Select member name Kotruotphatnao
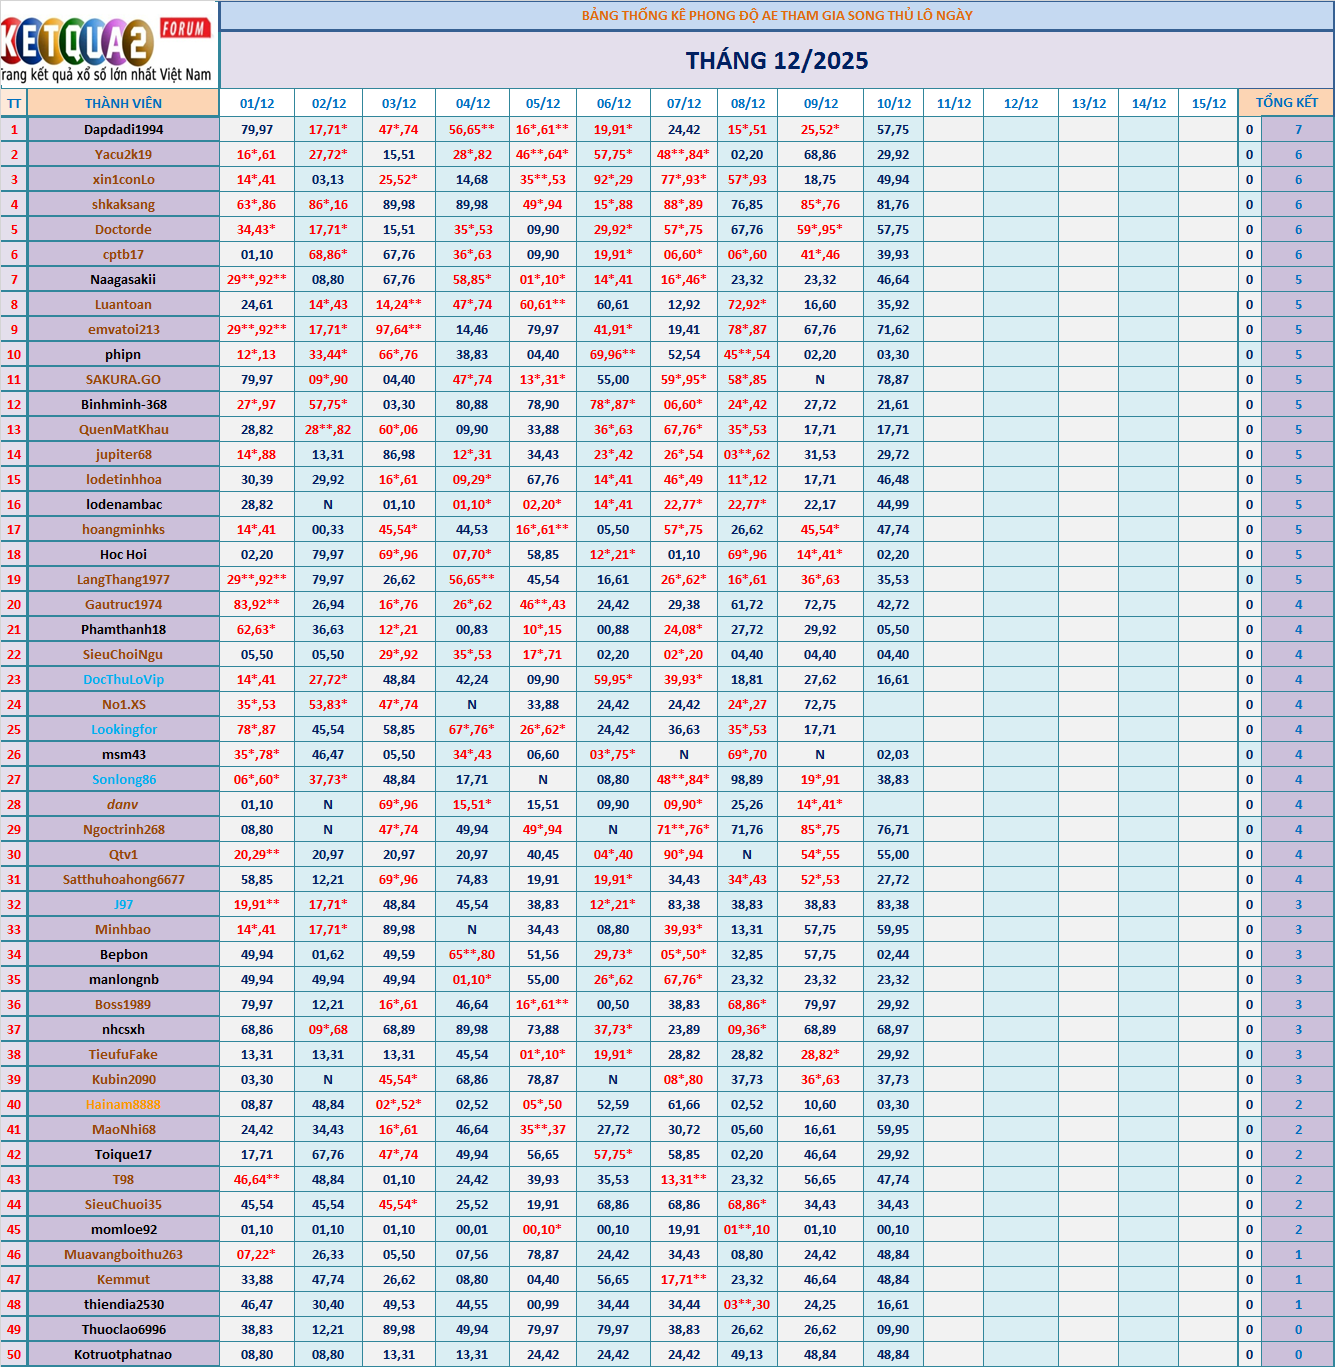Image resolution: width=1335 pixels, height=1367 pixels. [123, 1354]
